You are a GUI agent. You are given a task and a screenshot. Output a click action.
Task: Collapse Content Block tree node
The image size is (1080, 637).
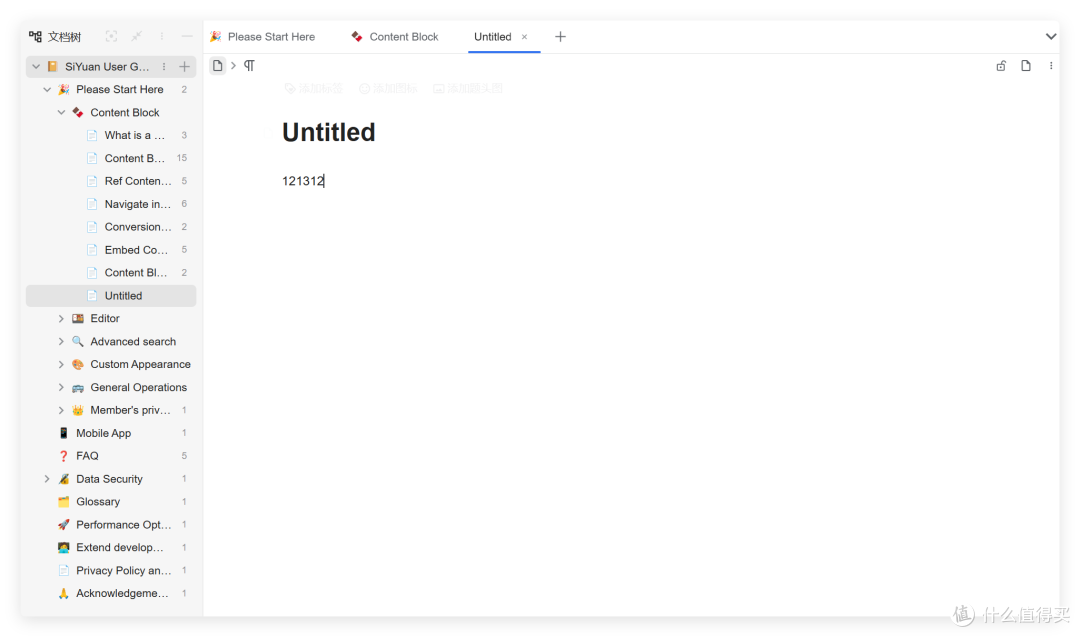61,112
